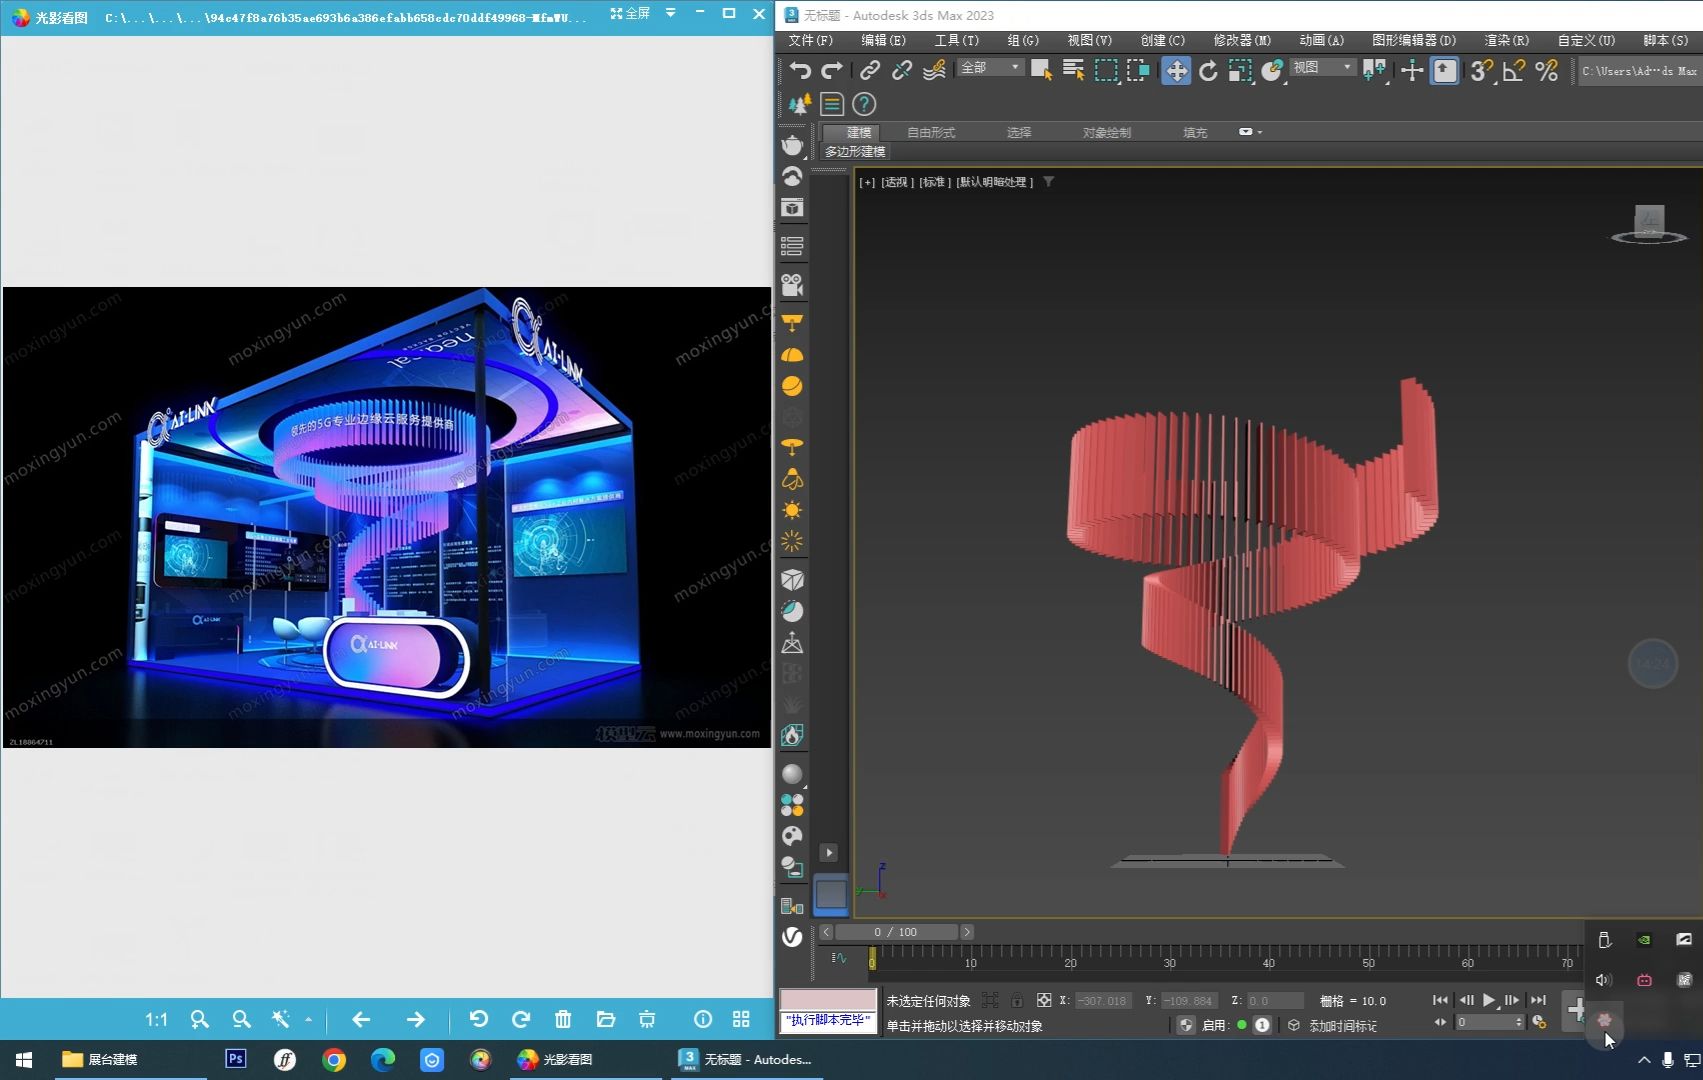Open the selection filter dropdown showing 全部
Viewport: 1703px width, 1080px height.
click(x=988, y=67)
